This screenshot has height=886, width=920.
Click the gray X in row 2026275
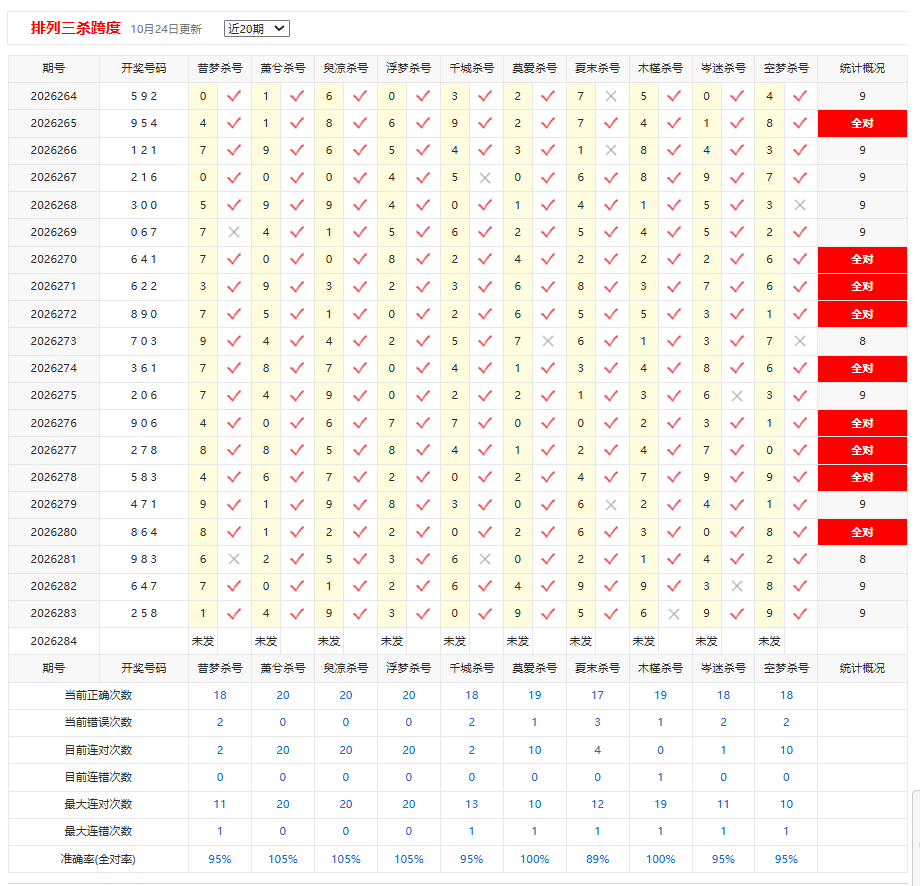737,396
